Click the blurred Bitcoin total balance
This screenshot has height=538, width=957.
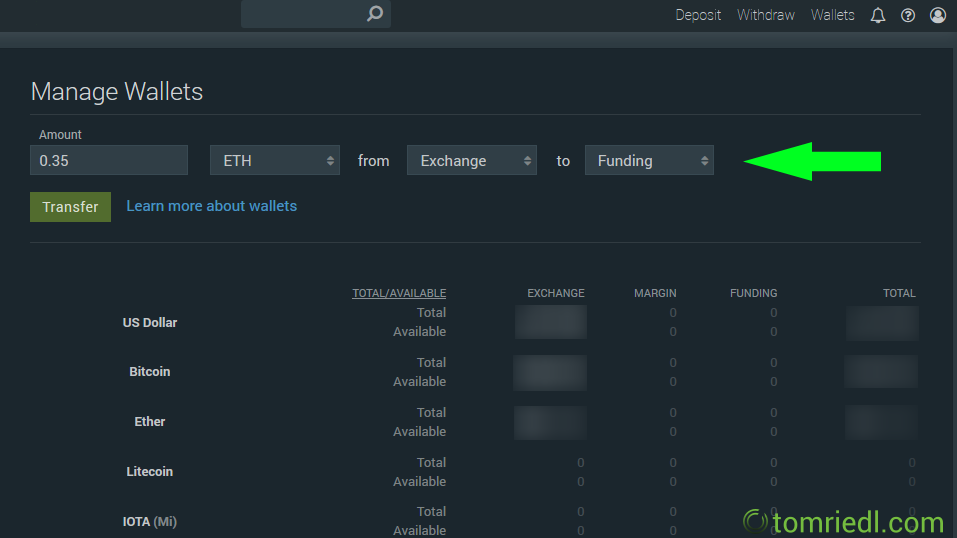point(881,371)
